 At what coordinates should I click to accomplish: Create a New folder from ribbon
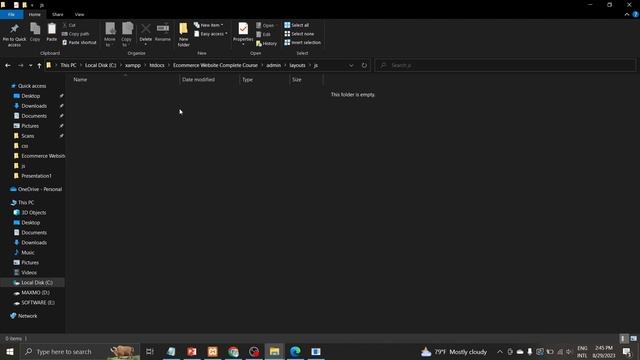(184, 35)
